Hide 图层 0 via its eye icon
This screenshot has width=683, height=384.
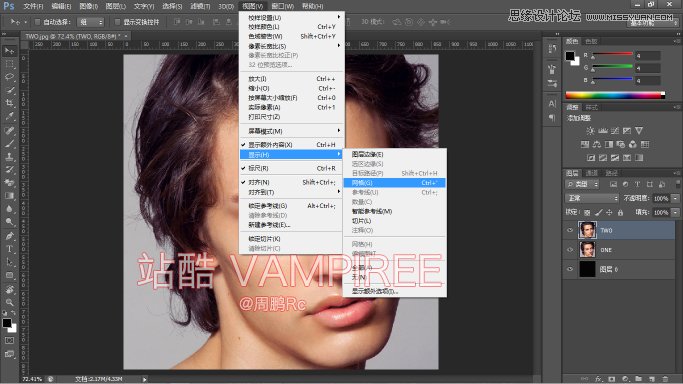click(570, 269)
